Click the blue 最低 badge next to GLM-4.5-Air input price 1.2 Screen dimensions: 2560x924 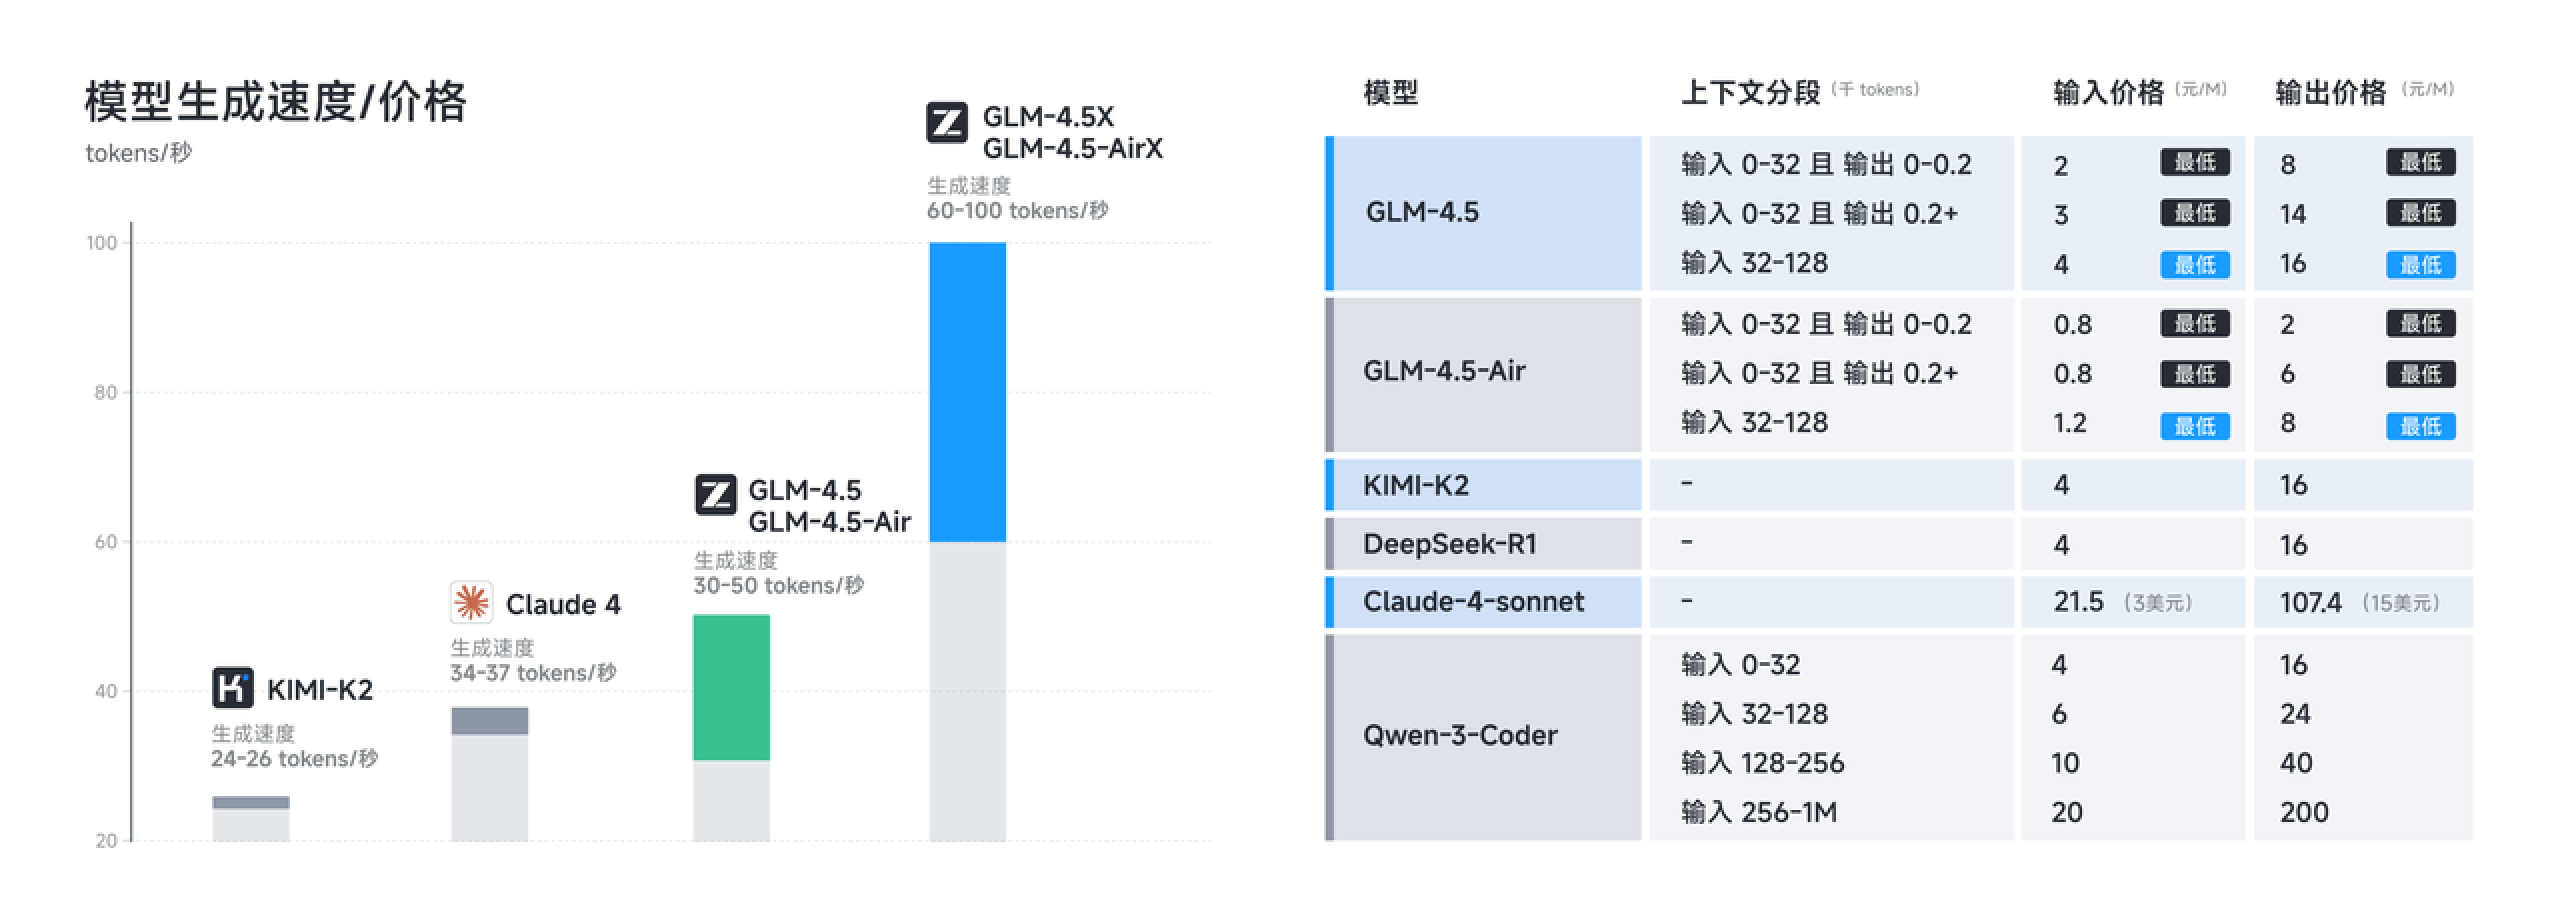[x=2195, y=426]
